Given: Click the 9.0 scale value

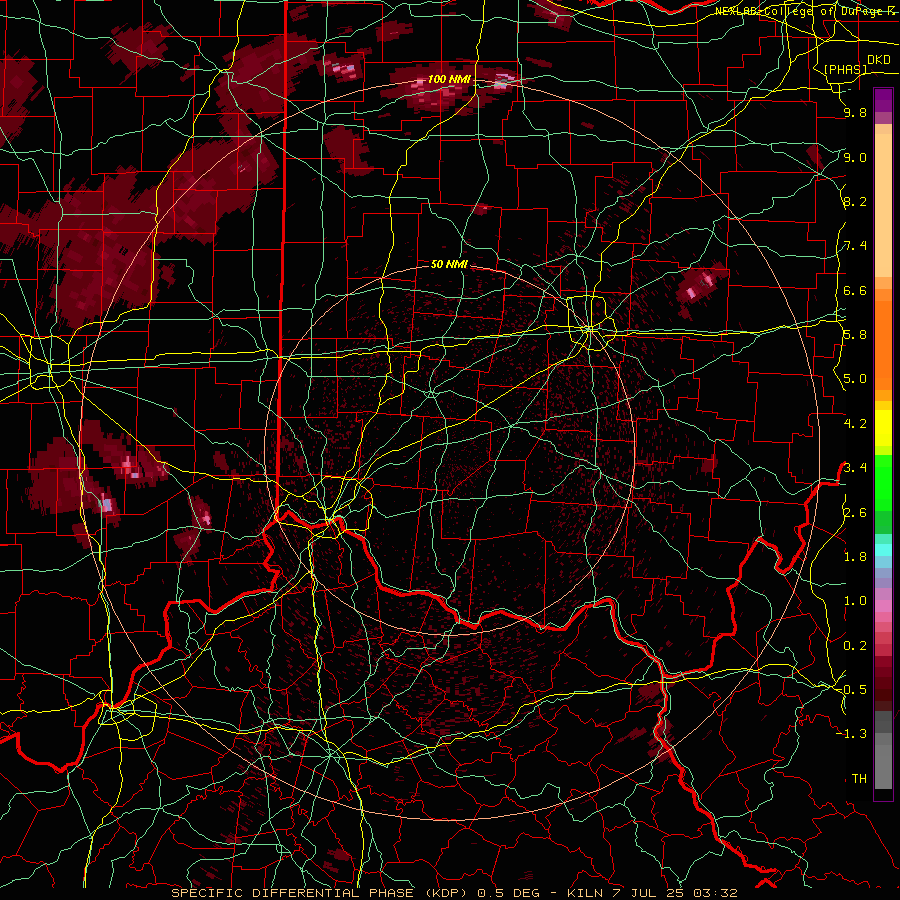Looking at the screenshot, I should coord(855,157).
